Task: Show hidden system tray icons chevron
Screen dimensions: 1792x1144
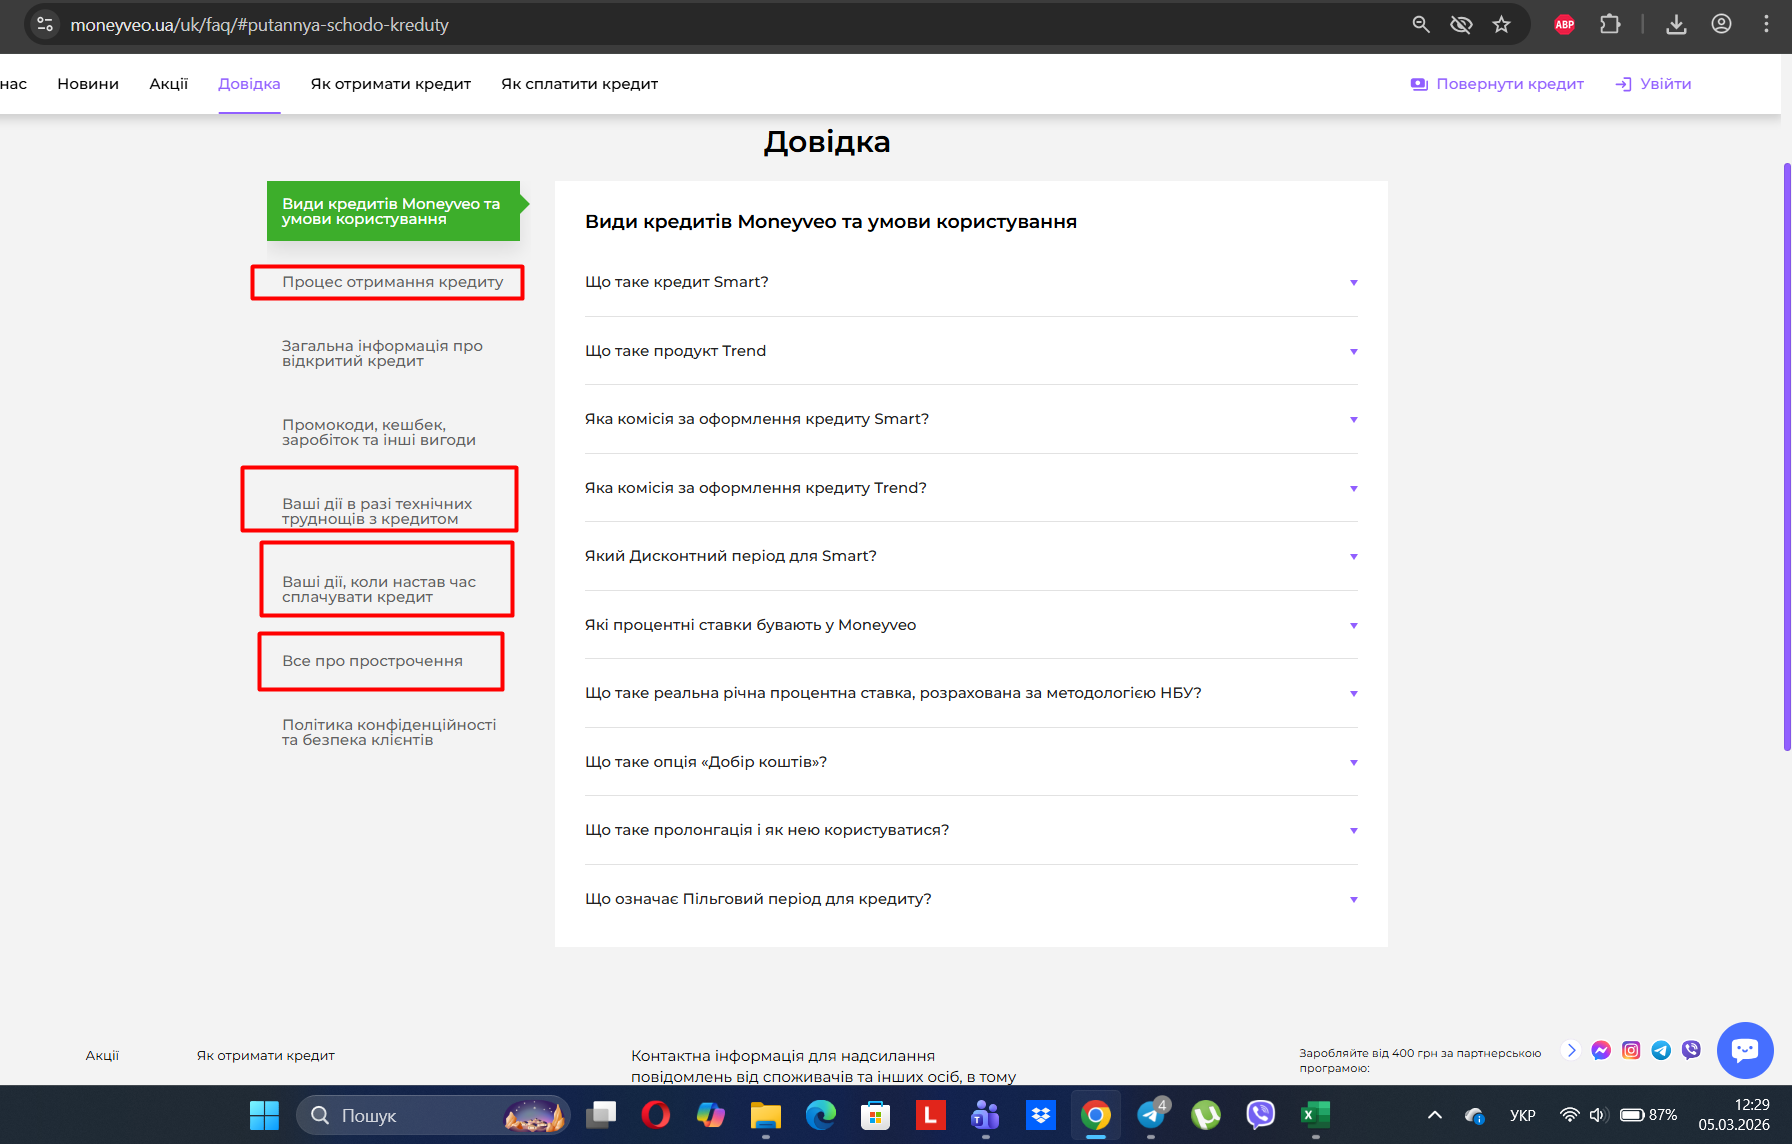Action: pos(1434,1115)
